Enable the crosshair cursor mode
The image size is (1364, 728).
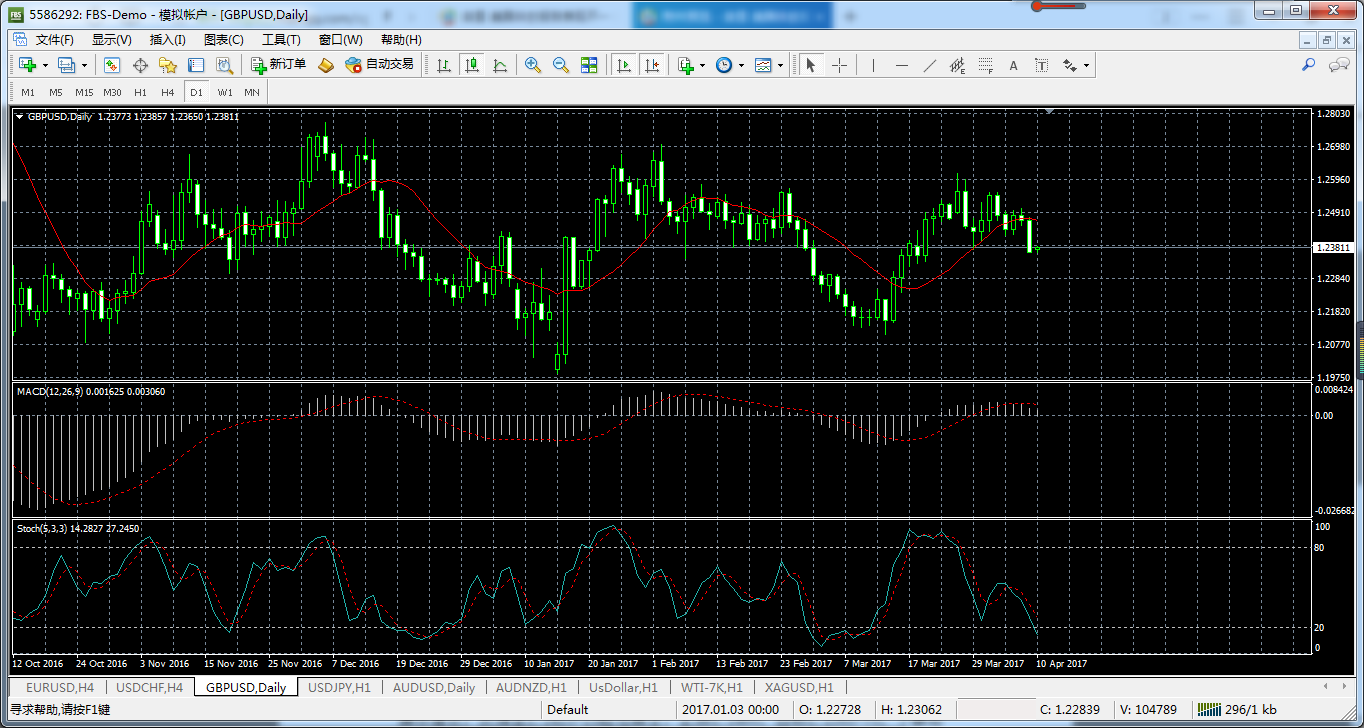tap(839, 65)
